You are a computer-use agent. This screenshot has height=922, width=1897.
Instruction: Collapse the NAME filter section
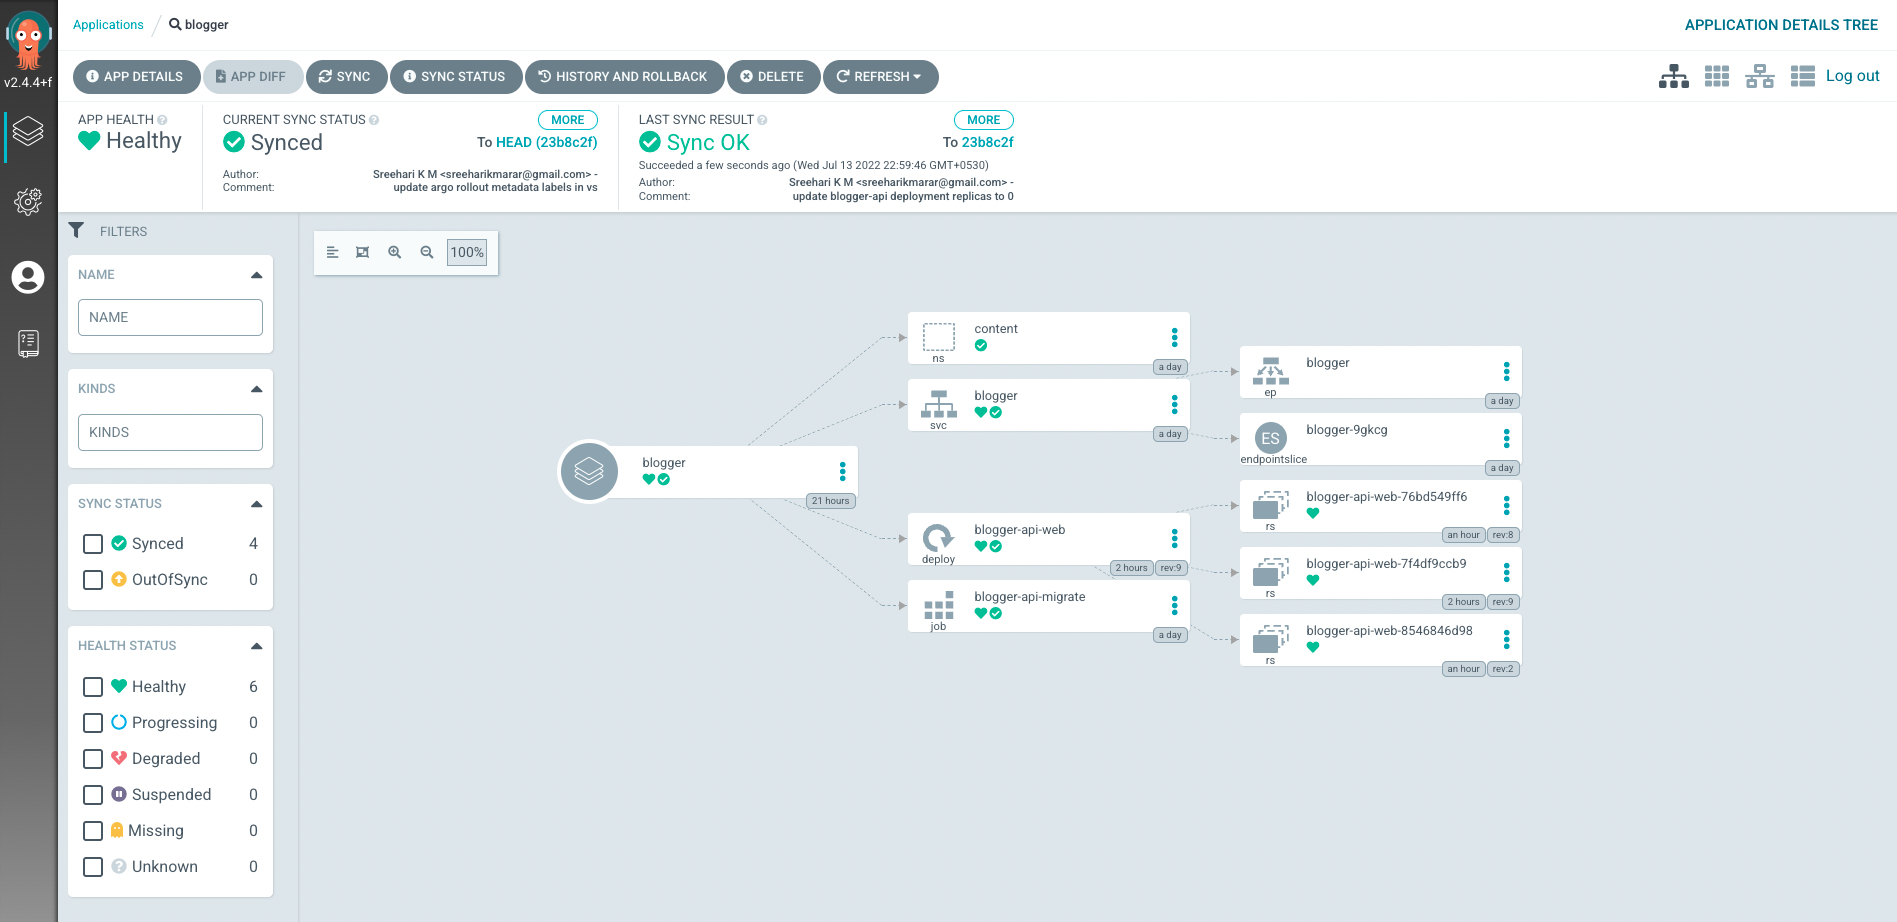(x=256, y=275)
